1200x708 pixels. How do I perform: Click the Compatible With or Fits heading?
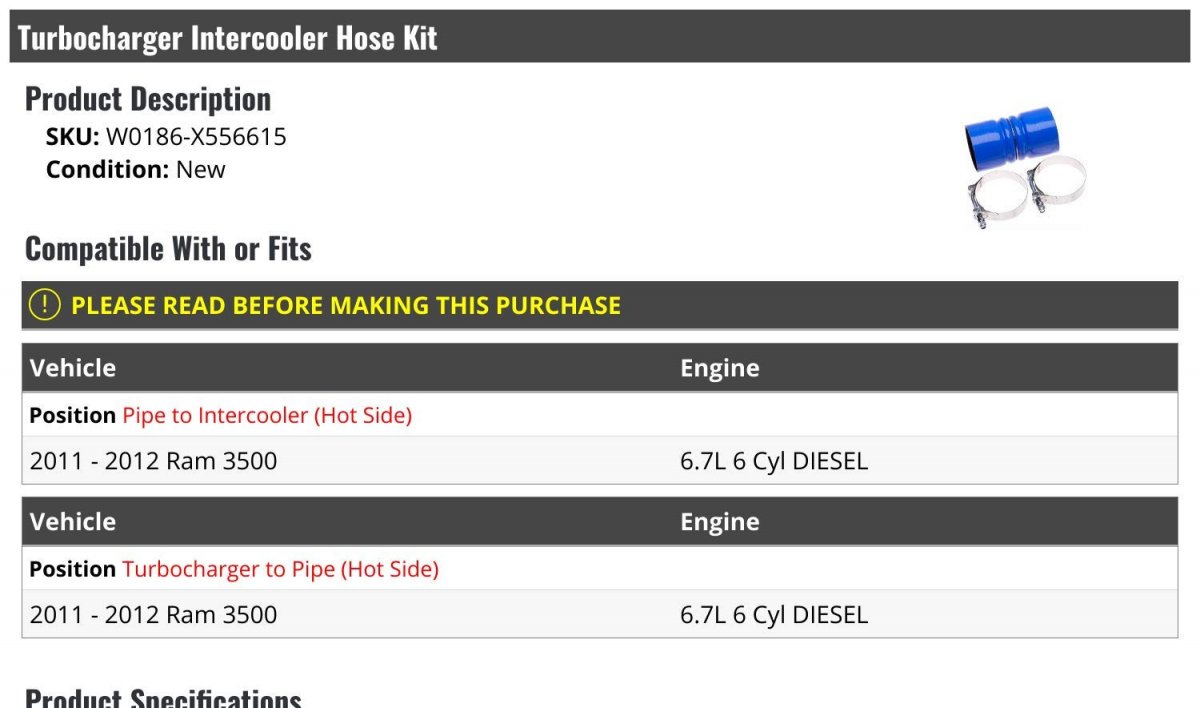[168, 249]
